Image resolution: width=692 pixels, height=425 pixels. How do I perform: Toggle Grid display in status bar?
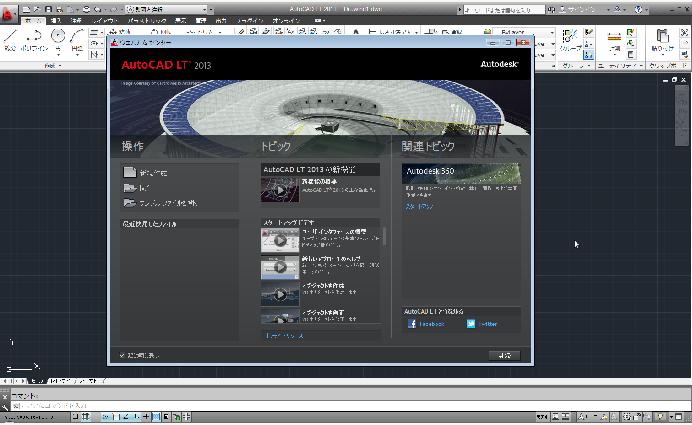(85, 416)
